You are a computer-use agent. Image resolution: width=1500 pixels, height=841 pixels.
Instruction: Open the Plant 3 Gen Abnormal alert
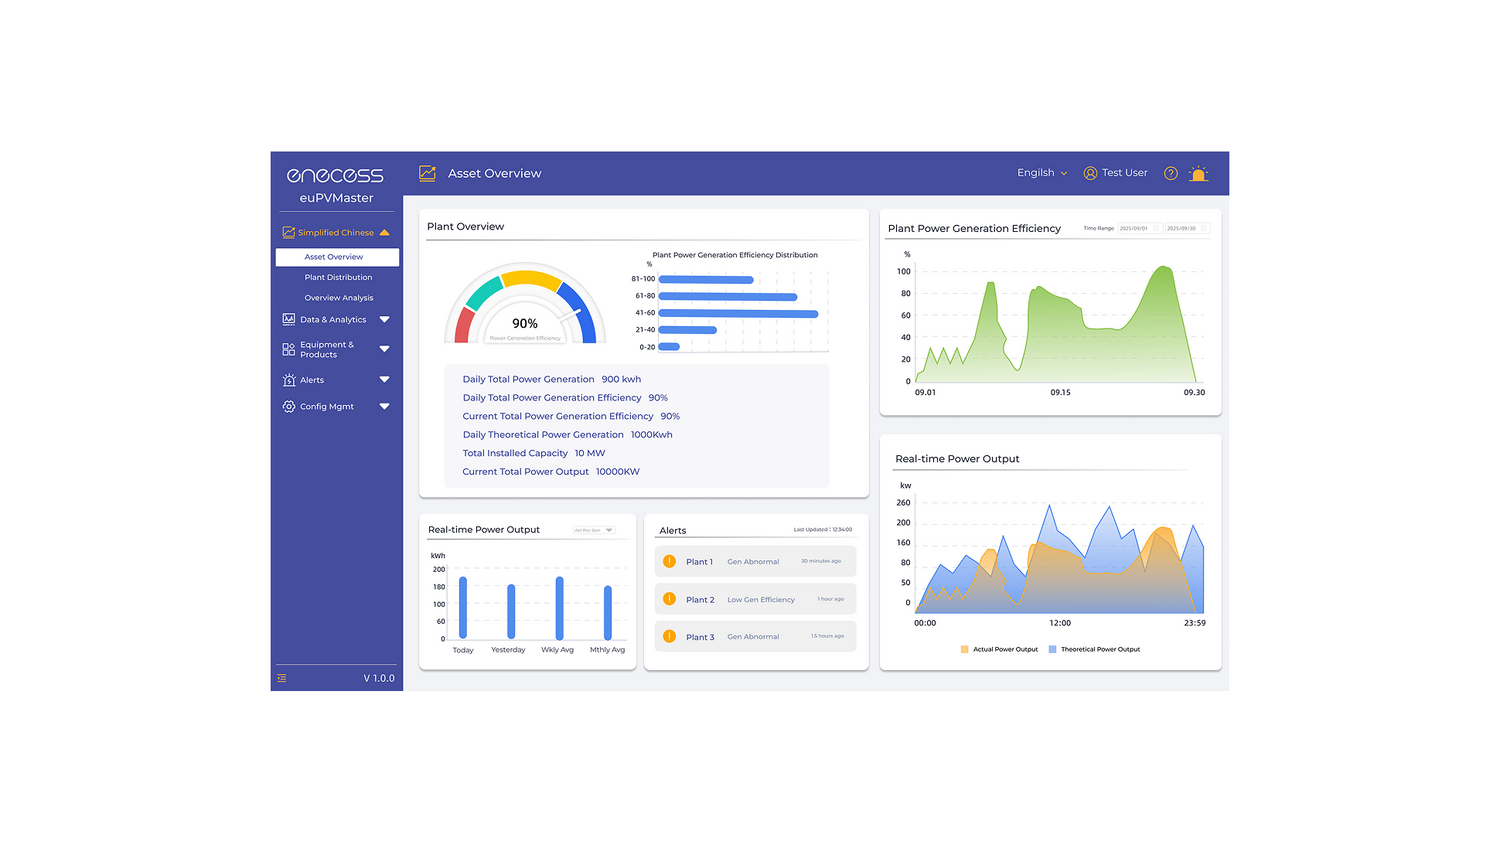pyautogui.click(x=755, y=637)
